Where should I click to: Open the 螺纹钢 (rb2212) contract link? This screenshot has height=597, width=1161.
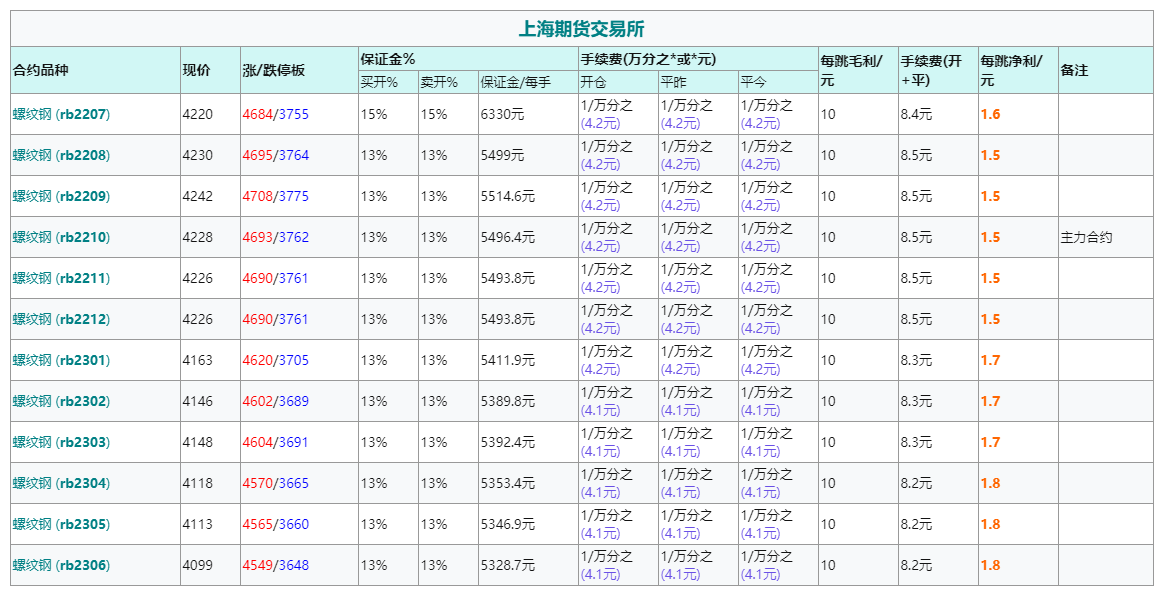(61, 319)
